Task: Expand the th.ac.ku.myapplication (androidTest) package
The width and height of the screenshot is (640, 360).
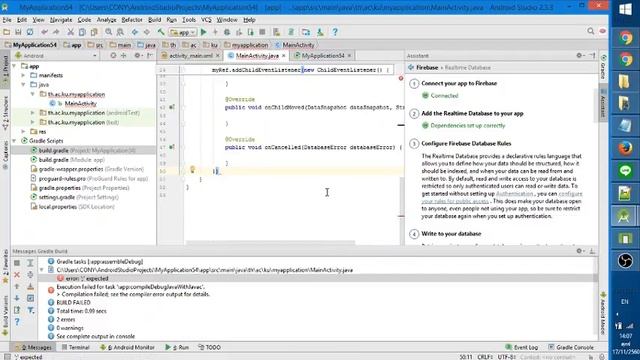Action: pyautogui.click(x=33, y=113)
